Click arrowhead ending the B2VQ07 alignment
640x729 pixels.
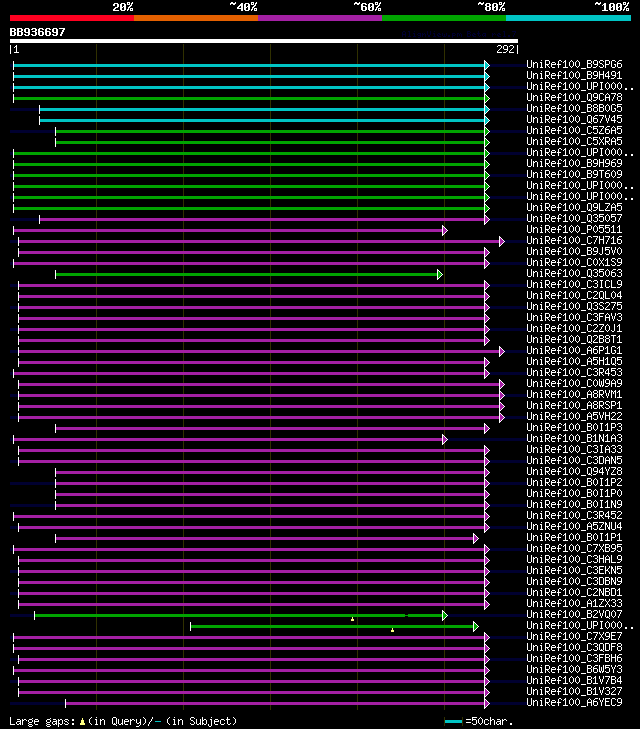pyautogui.click(x=445, y=616)
